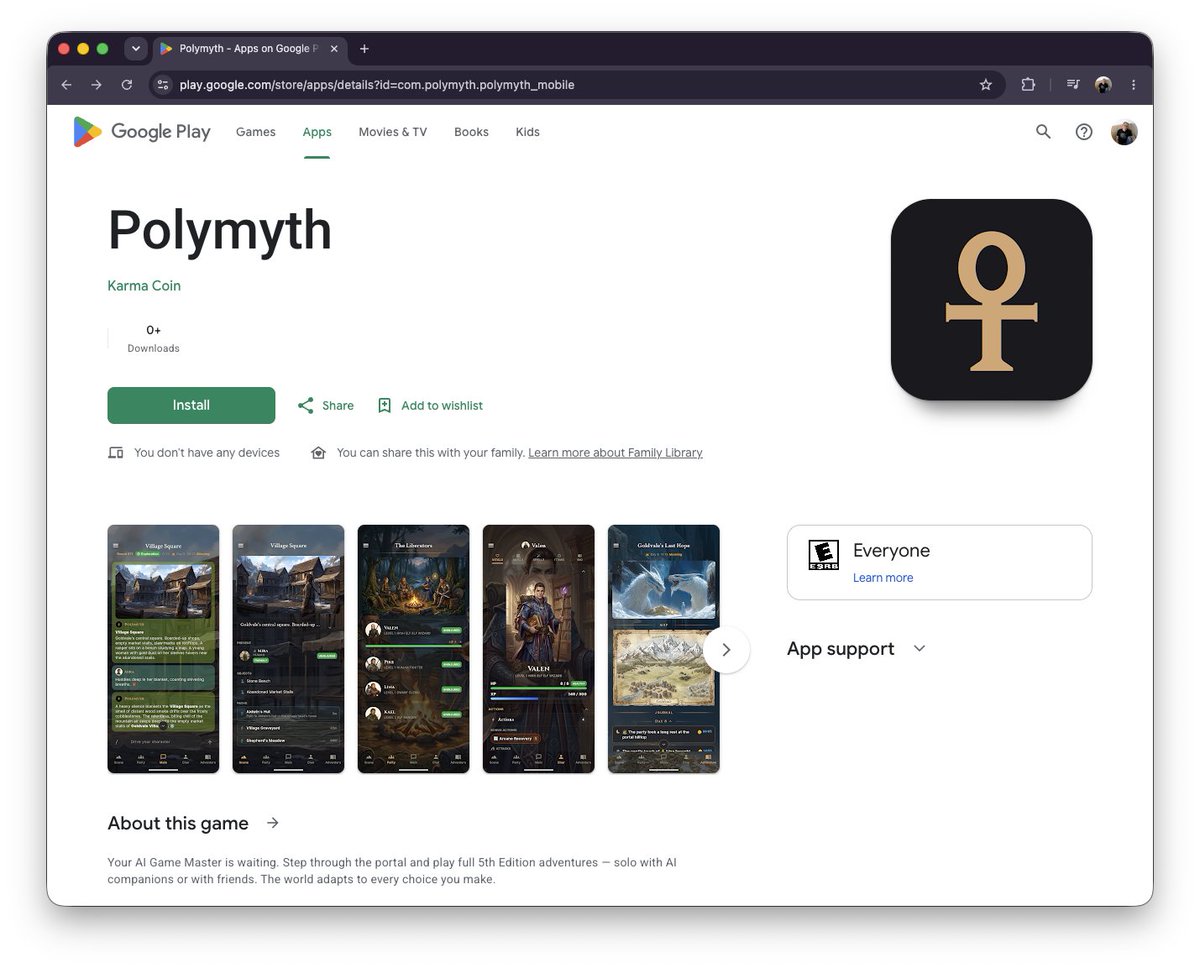Click the green Install button
The width and height of the screenshot is (1200, 968).
191,405
